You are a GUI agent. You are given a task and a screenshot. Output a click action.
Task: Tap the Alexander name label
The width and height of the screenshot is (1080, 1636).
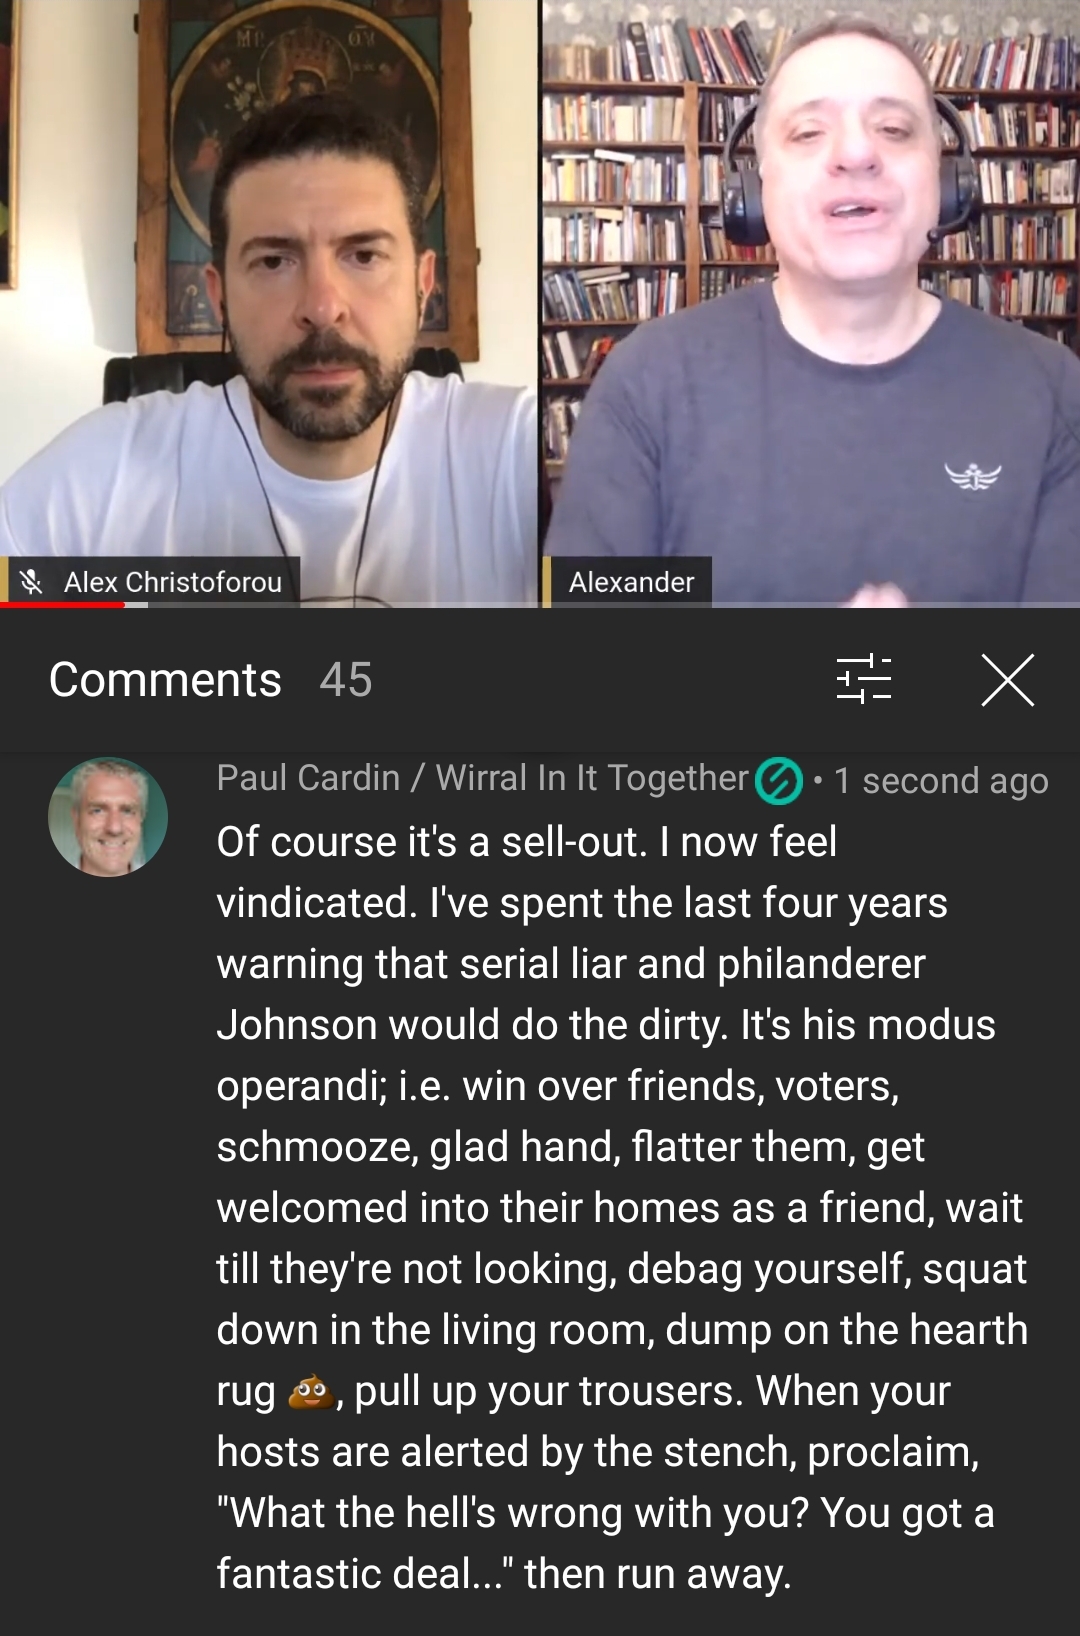click(631, 582)
